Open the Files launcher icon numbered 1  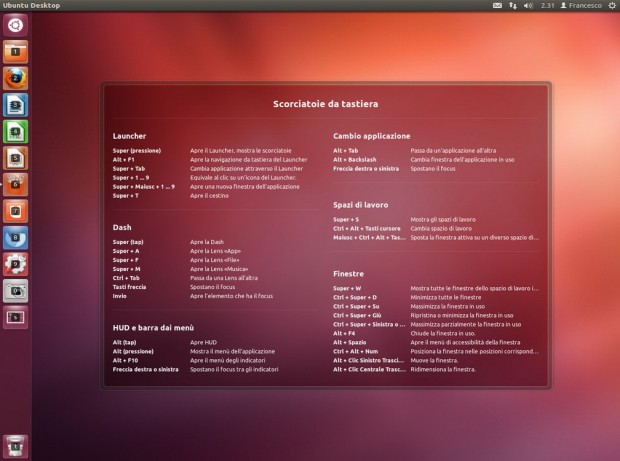[x=15, y=52]
